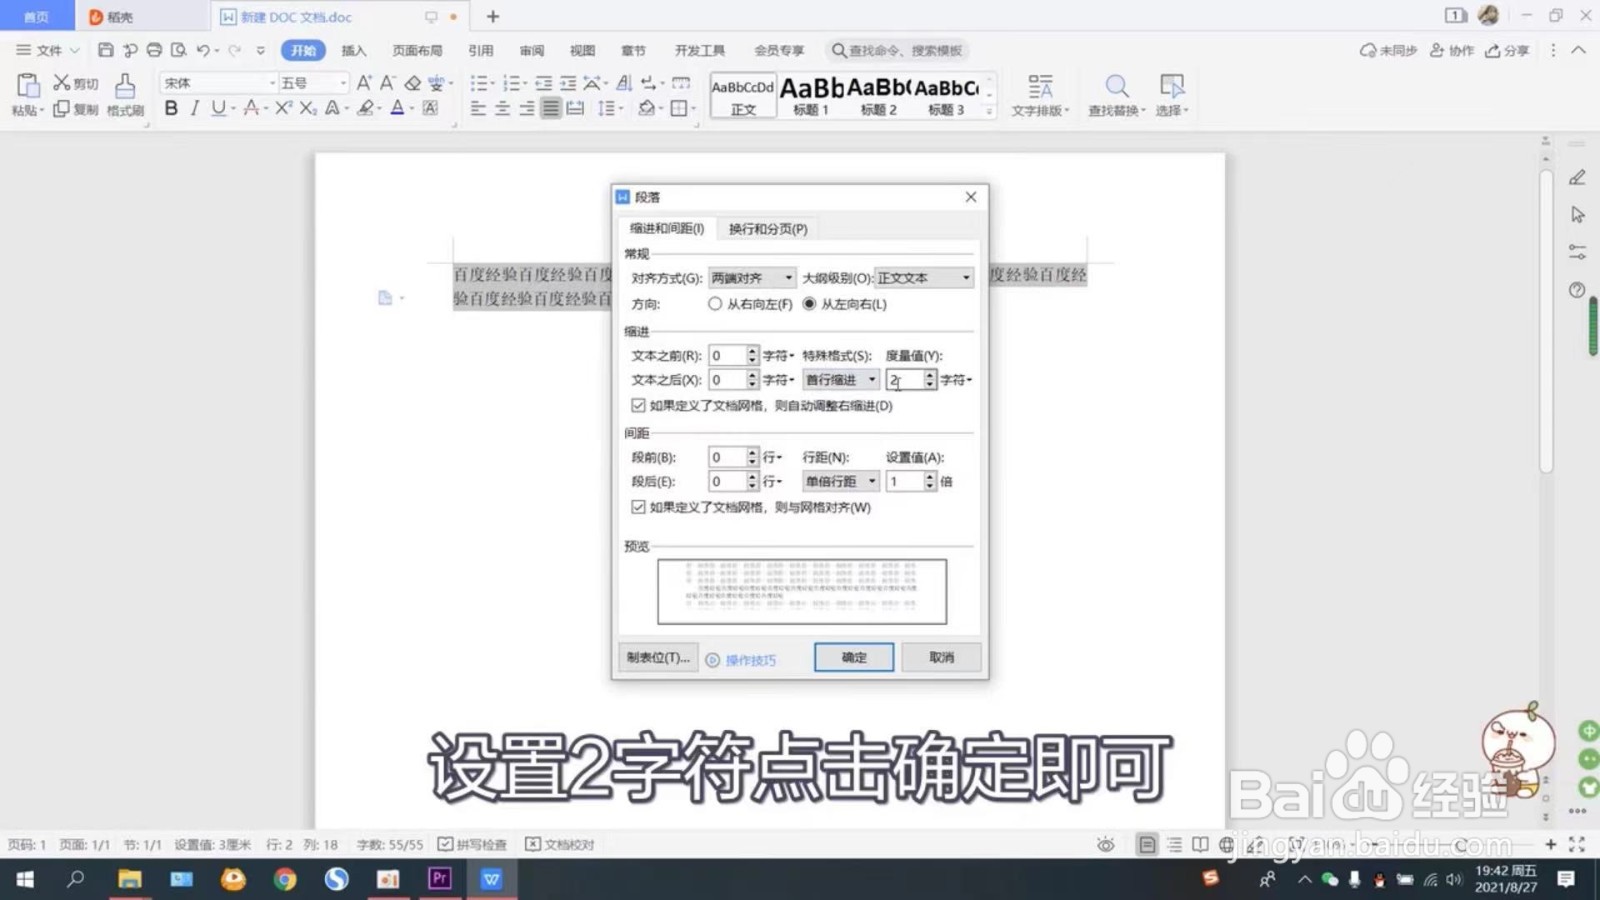The image size is (1600, 900).
Task: Open text highlight color
Action: click(x=366, y=108)
